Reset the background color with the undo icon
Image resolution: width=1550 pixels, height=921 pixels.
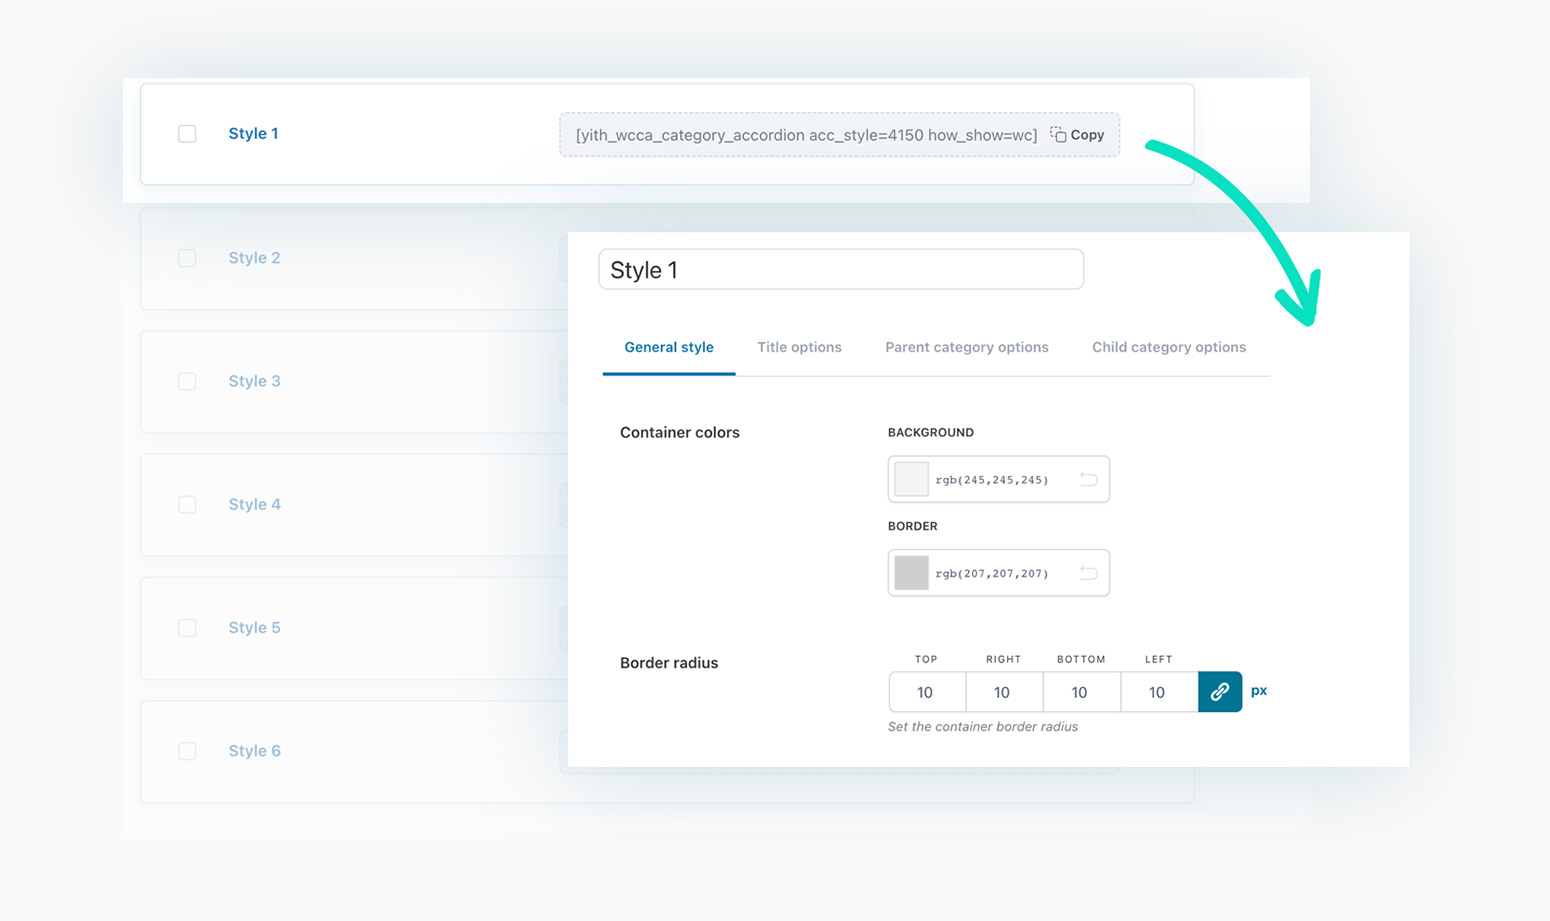[1088, 480]
